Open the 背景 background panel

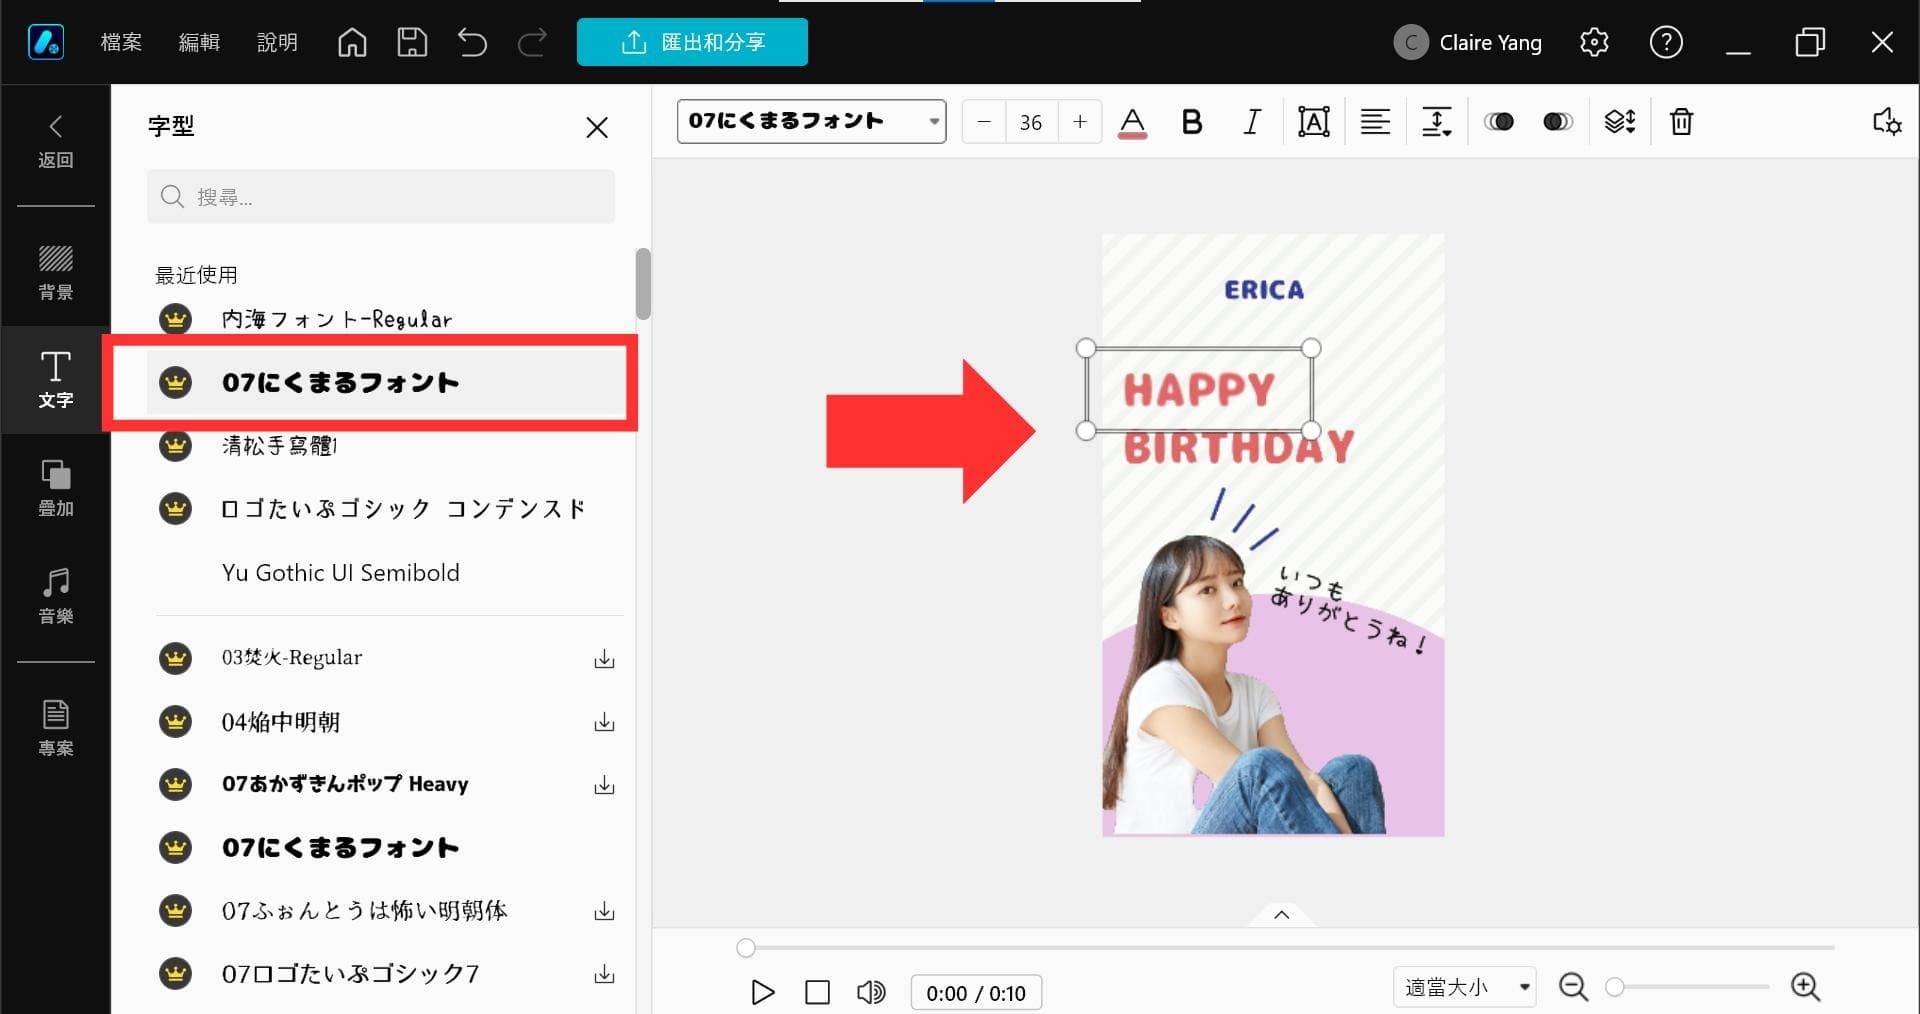(x=55, y=272)
